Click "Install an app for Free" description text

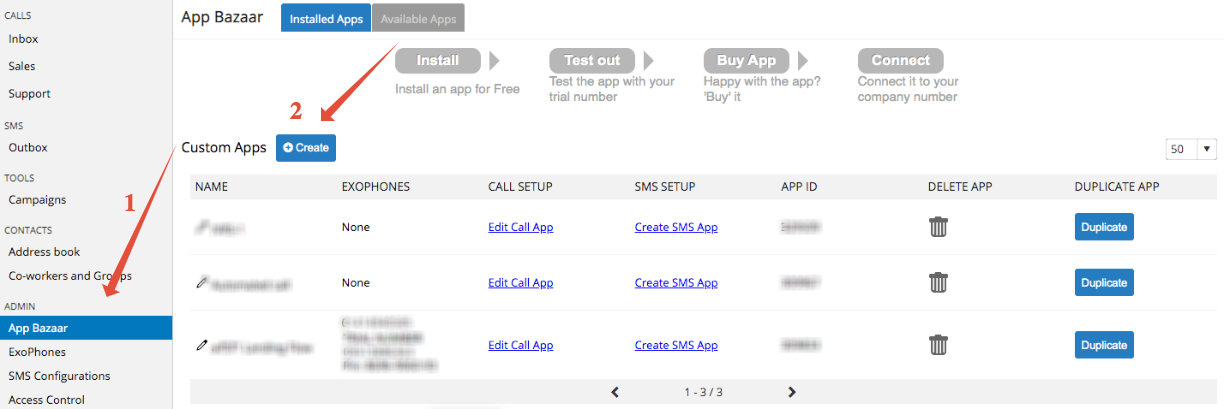[457, 89]
